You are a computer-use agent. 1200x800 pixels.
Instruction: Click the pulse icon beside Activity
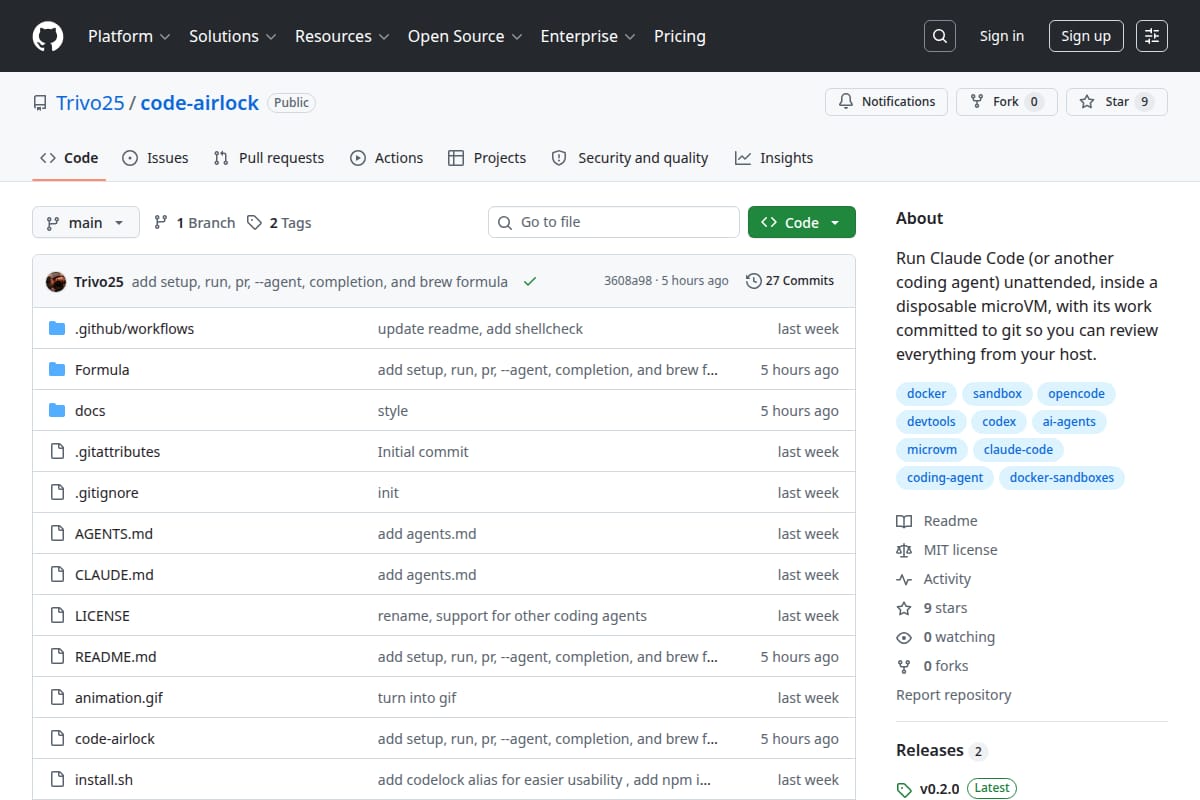904,579
